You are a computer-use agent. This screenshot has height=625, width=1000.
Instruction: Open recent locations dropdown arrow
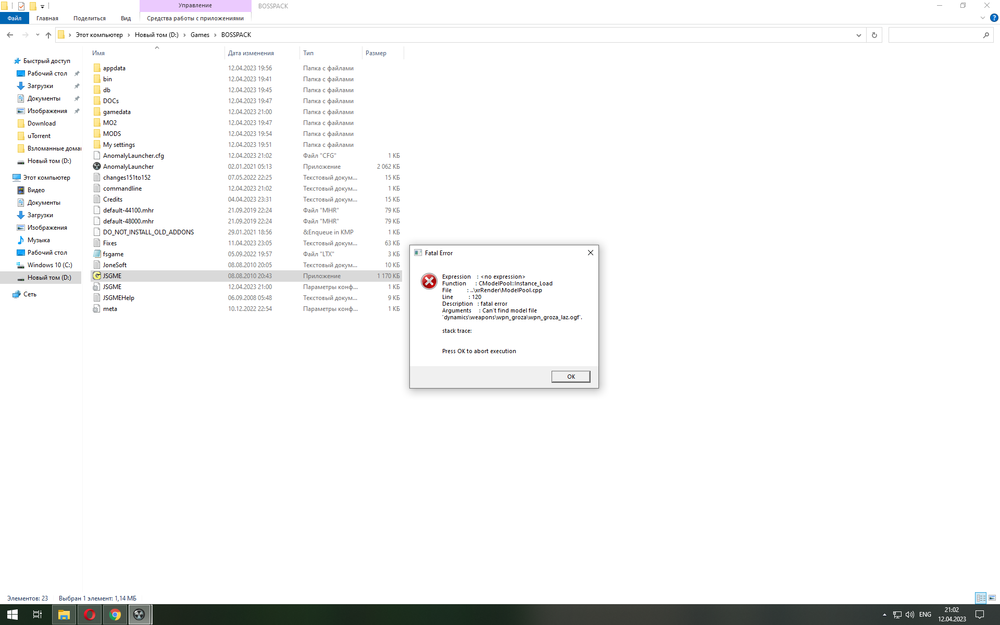(x=37, y=35)
